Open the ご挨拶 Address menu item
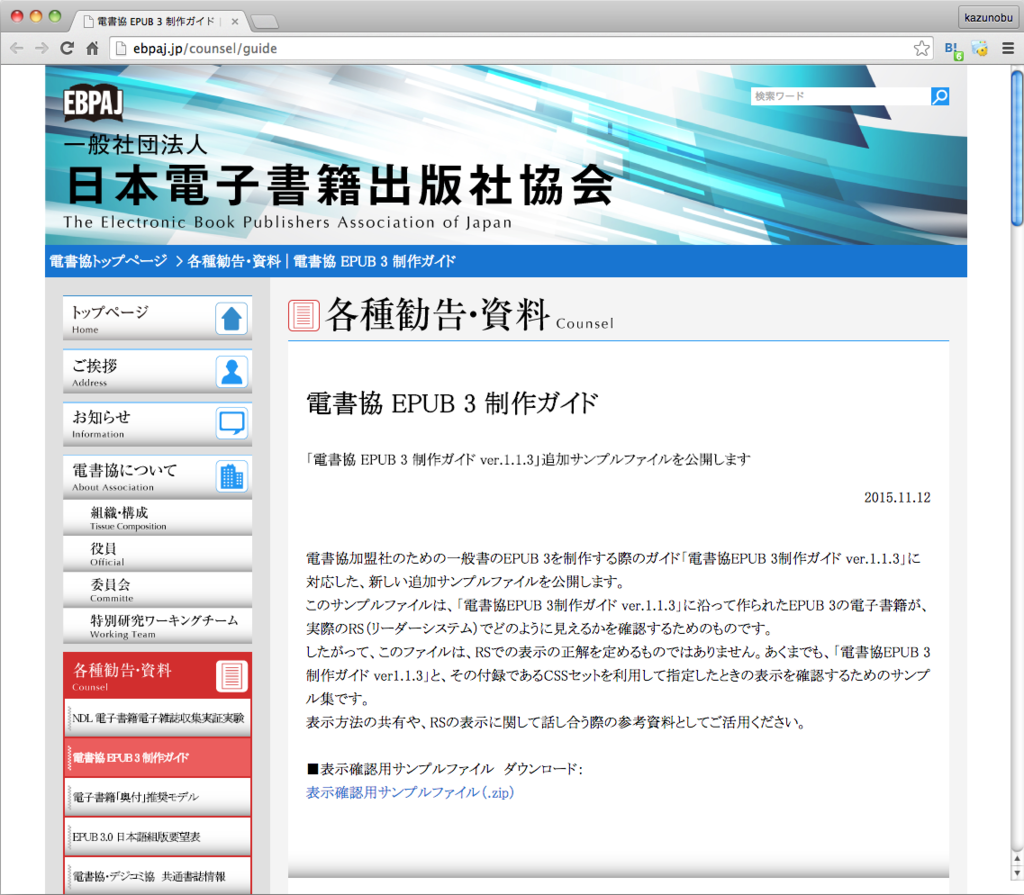 point(157,371)
